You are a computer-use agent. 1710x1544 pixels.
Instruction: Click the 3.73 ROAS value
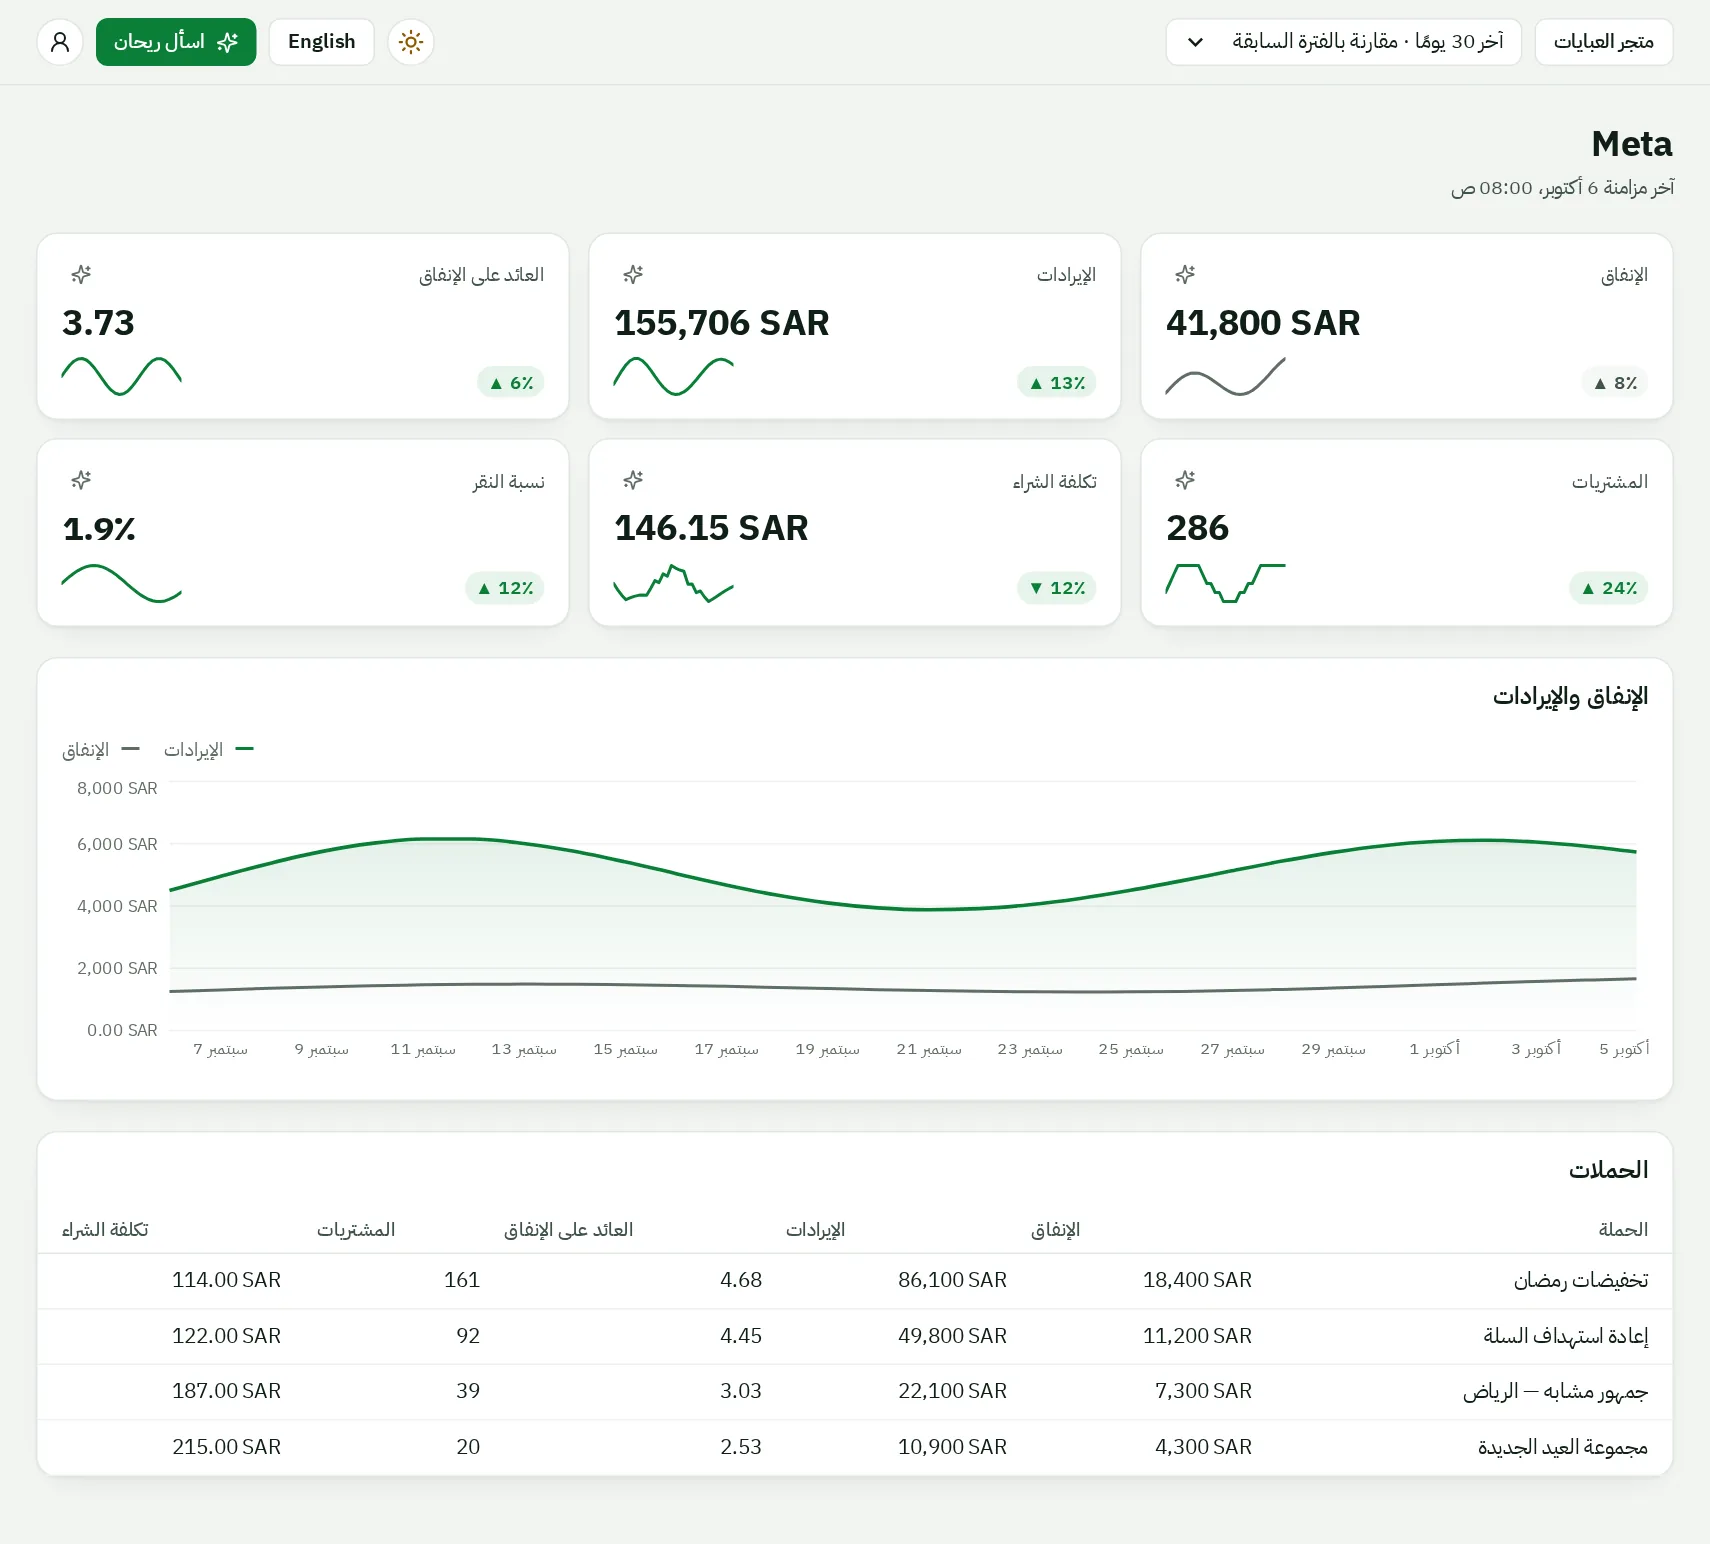point(98,323)
